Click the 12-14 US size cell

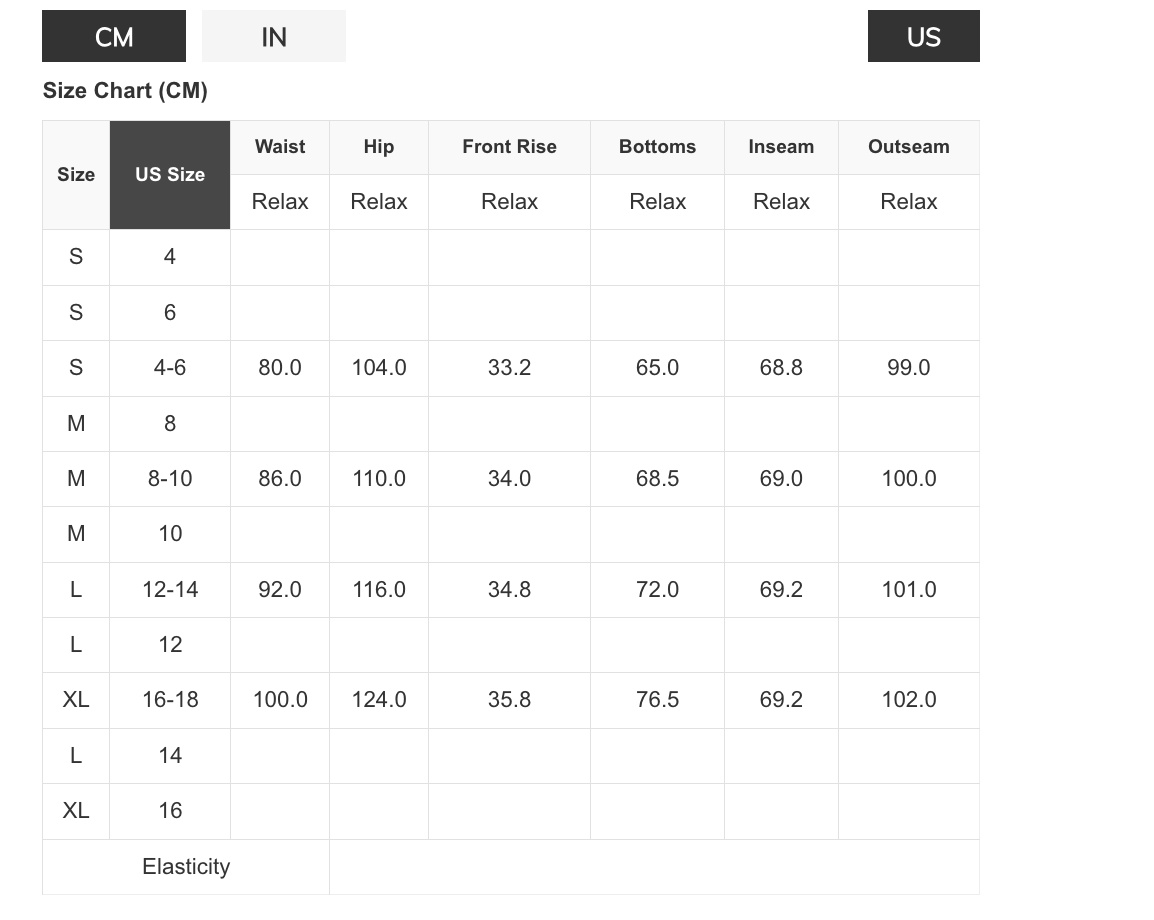tap(170, 590)
